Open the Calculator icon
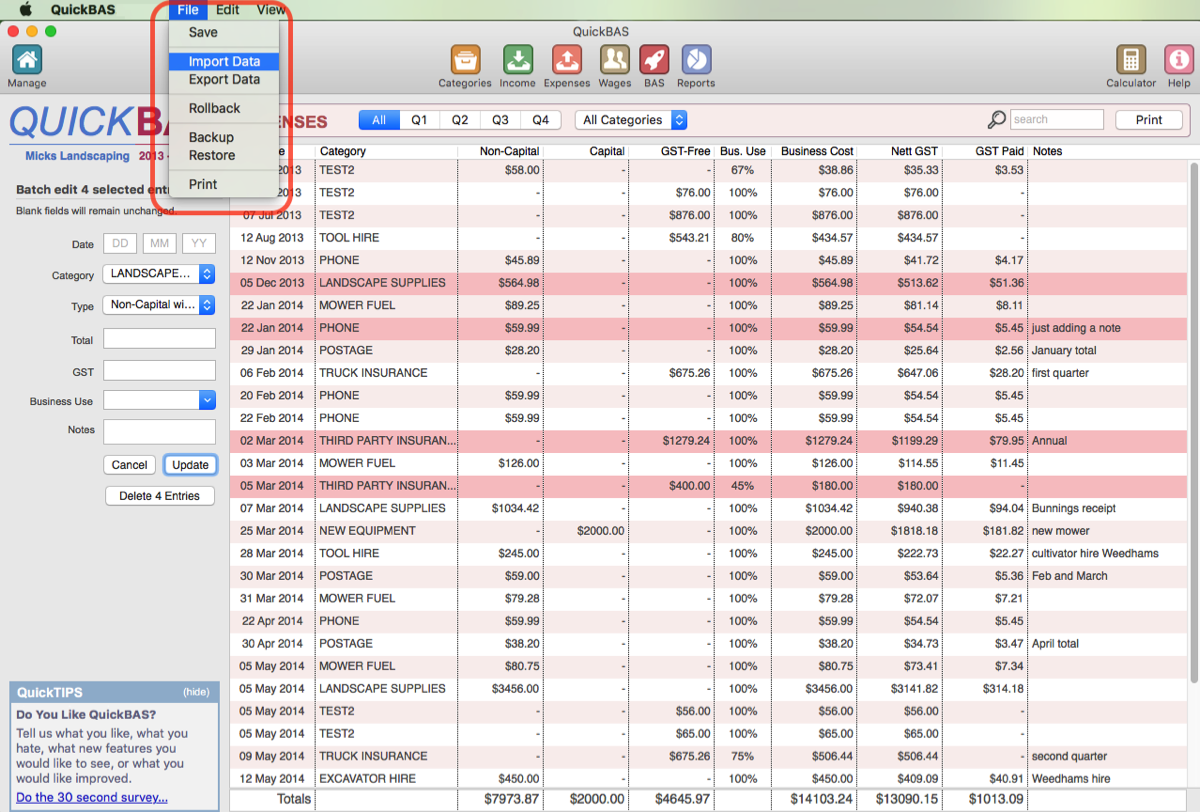The width and height of the screenshot is (1200, 812). [x=1131, y=60]
